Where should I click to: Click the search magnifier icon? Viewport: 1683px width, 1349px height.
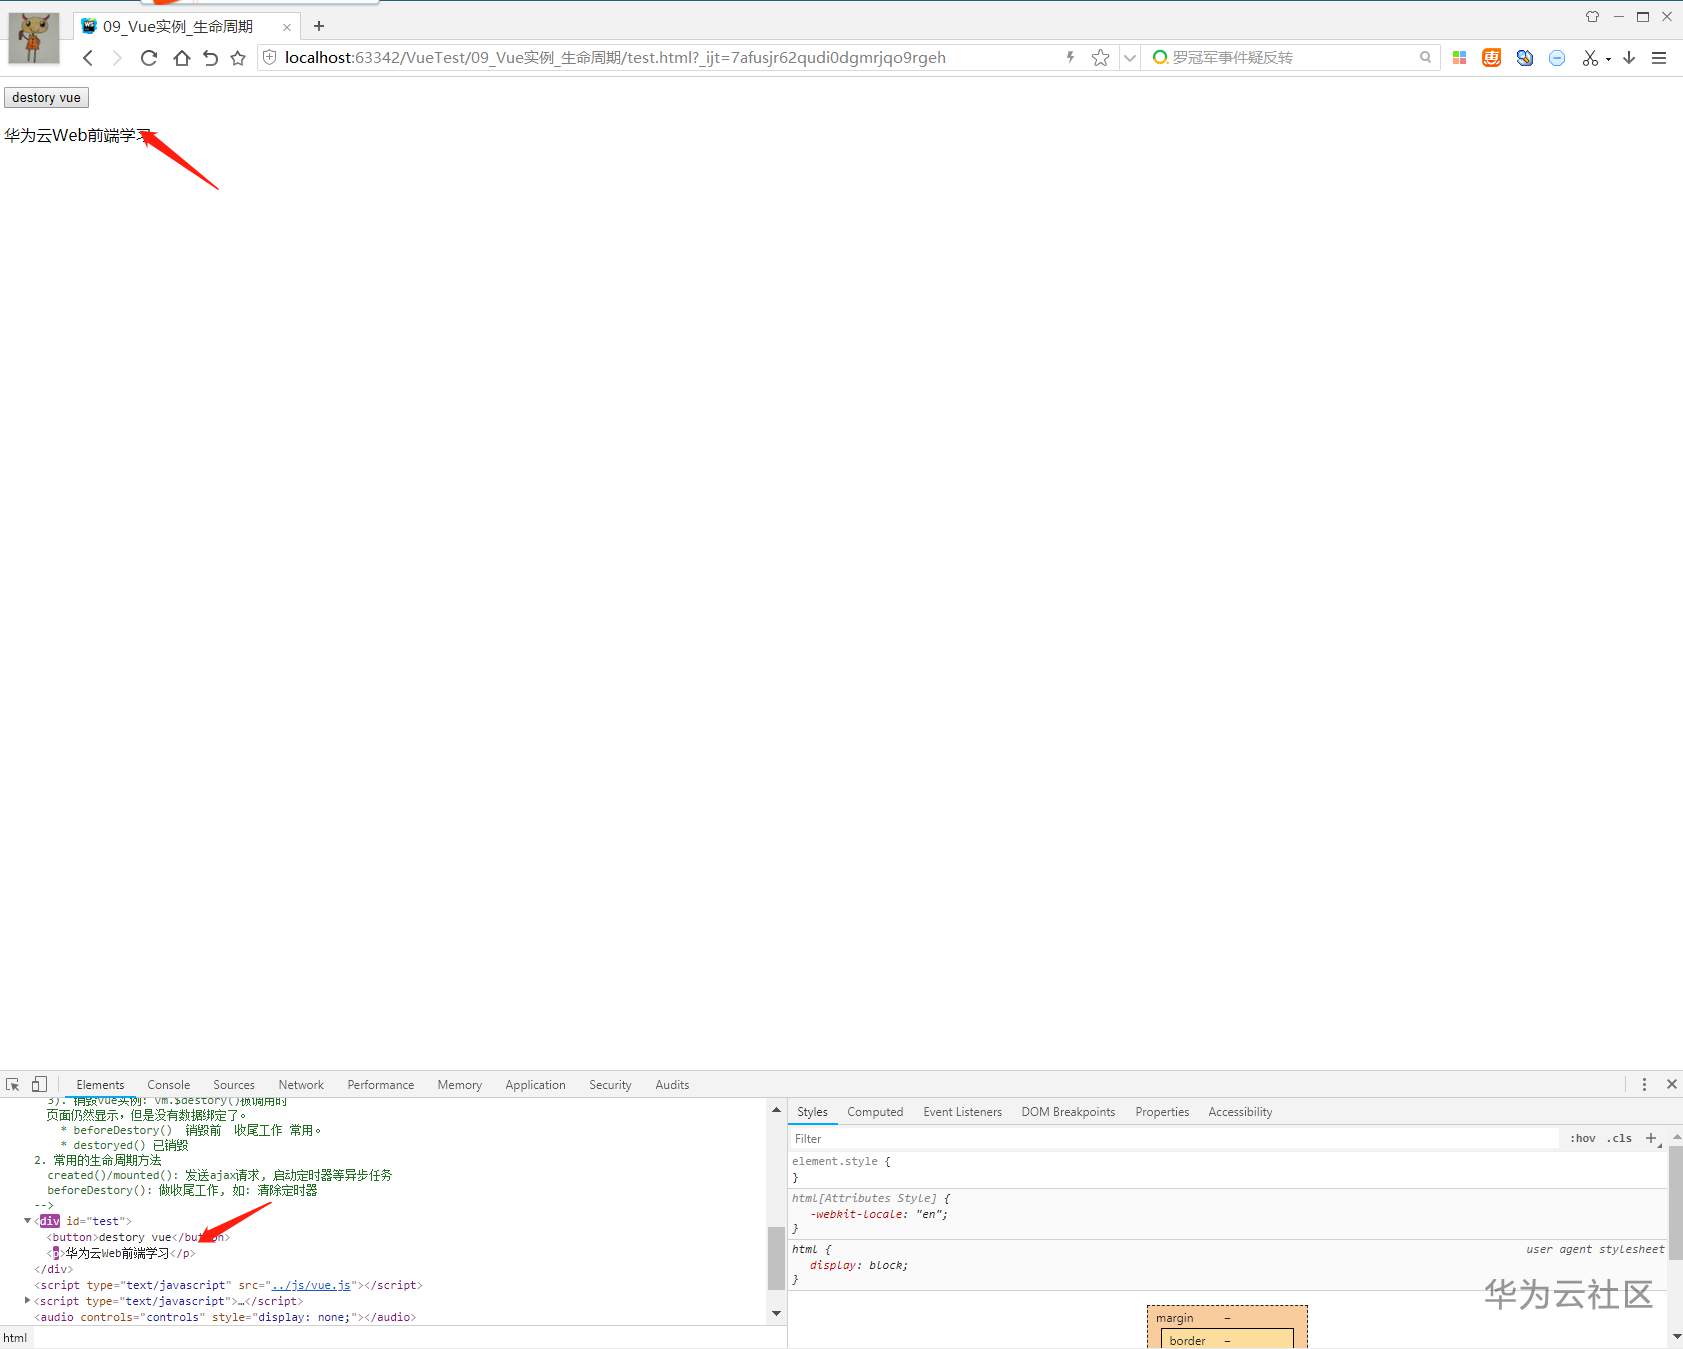[x=1425, y=58]
